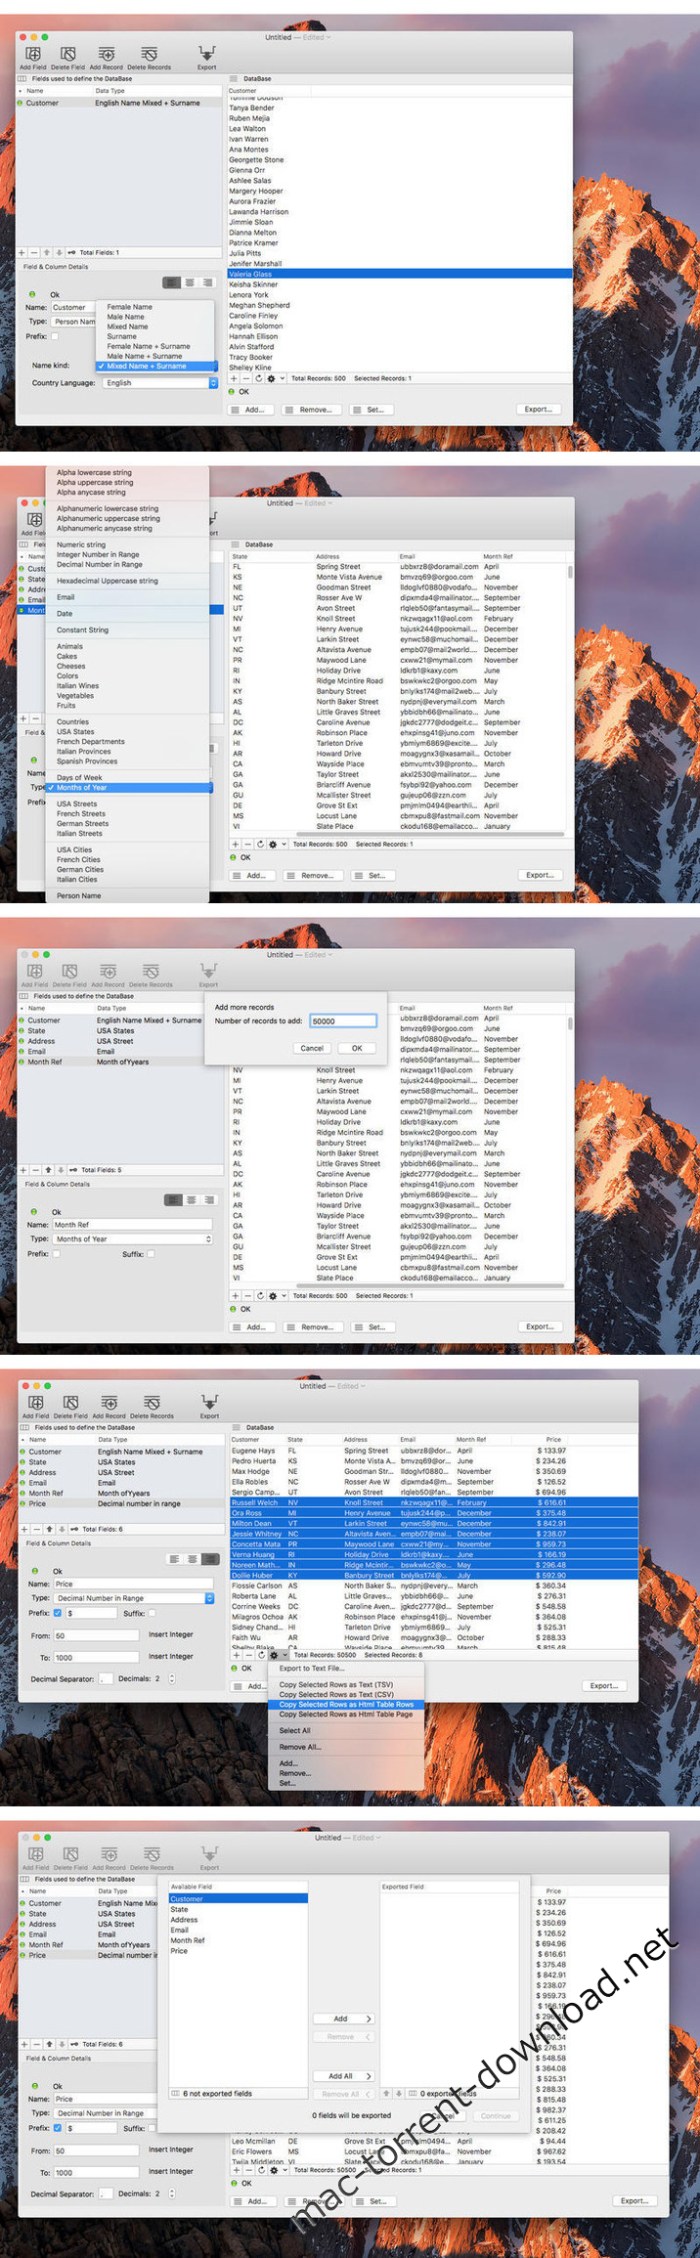The height and width of the screenshot is (2258, 700).
Task: Select USA Cities from the data type list
Action: (74, 850)
